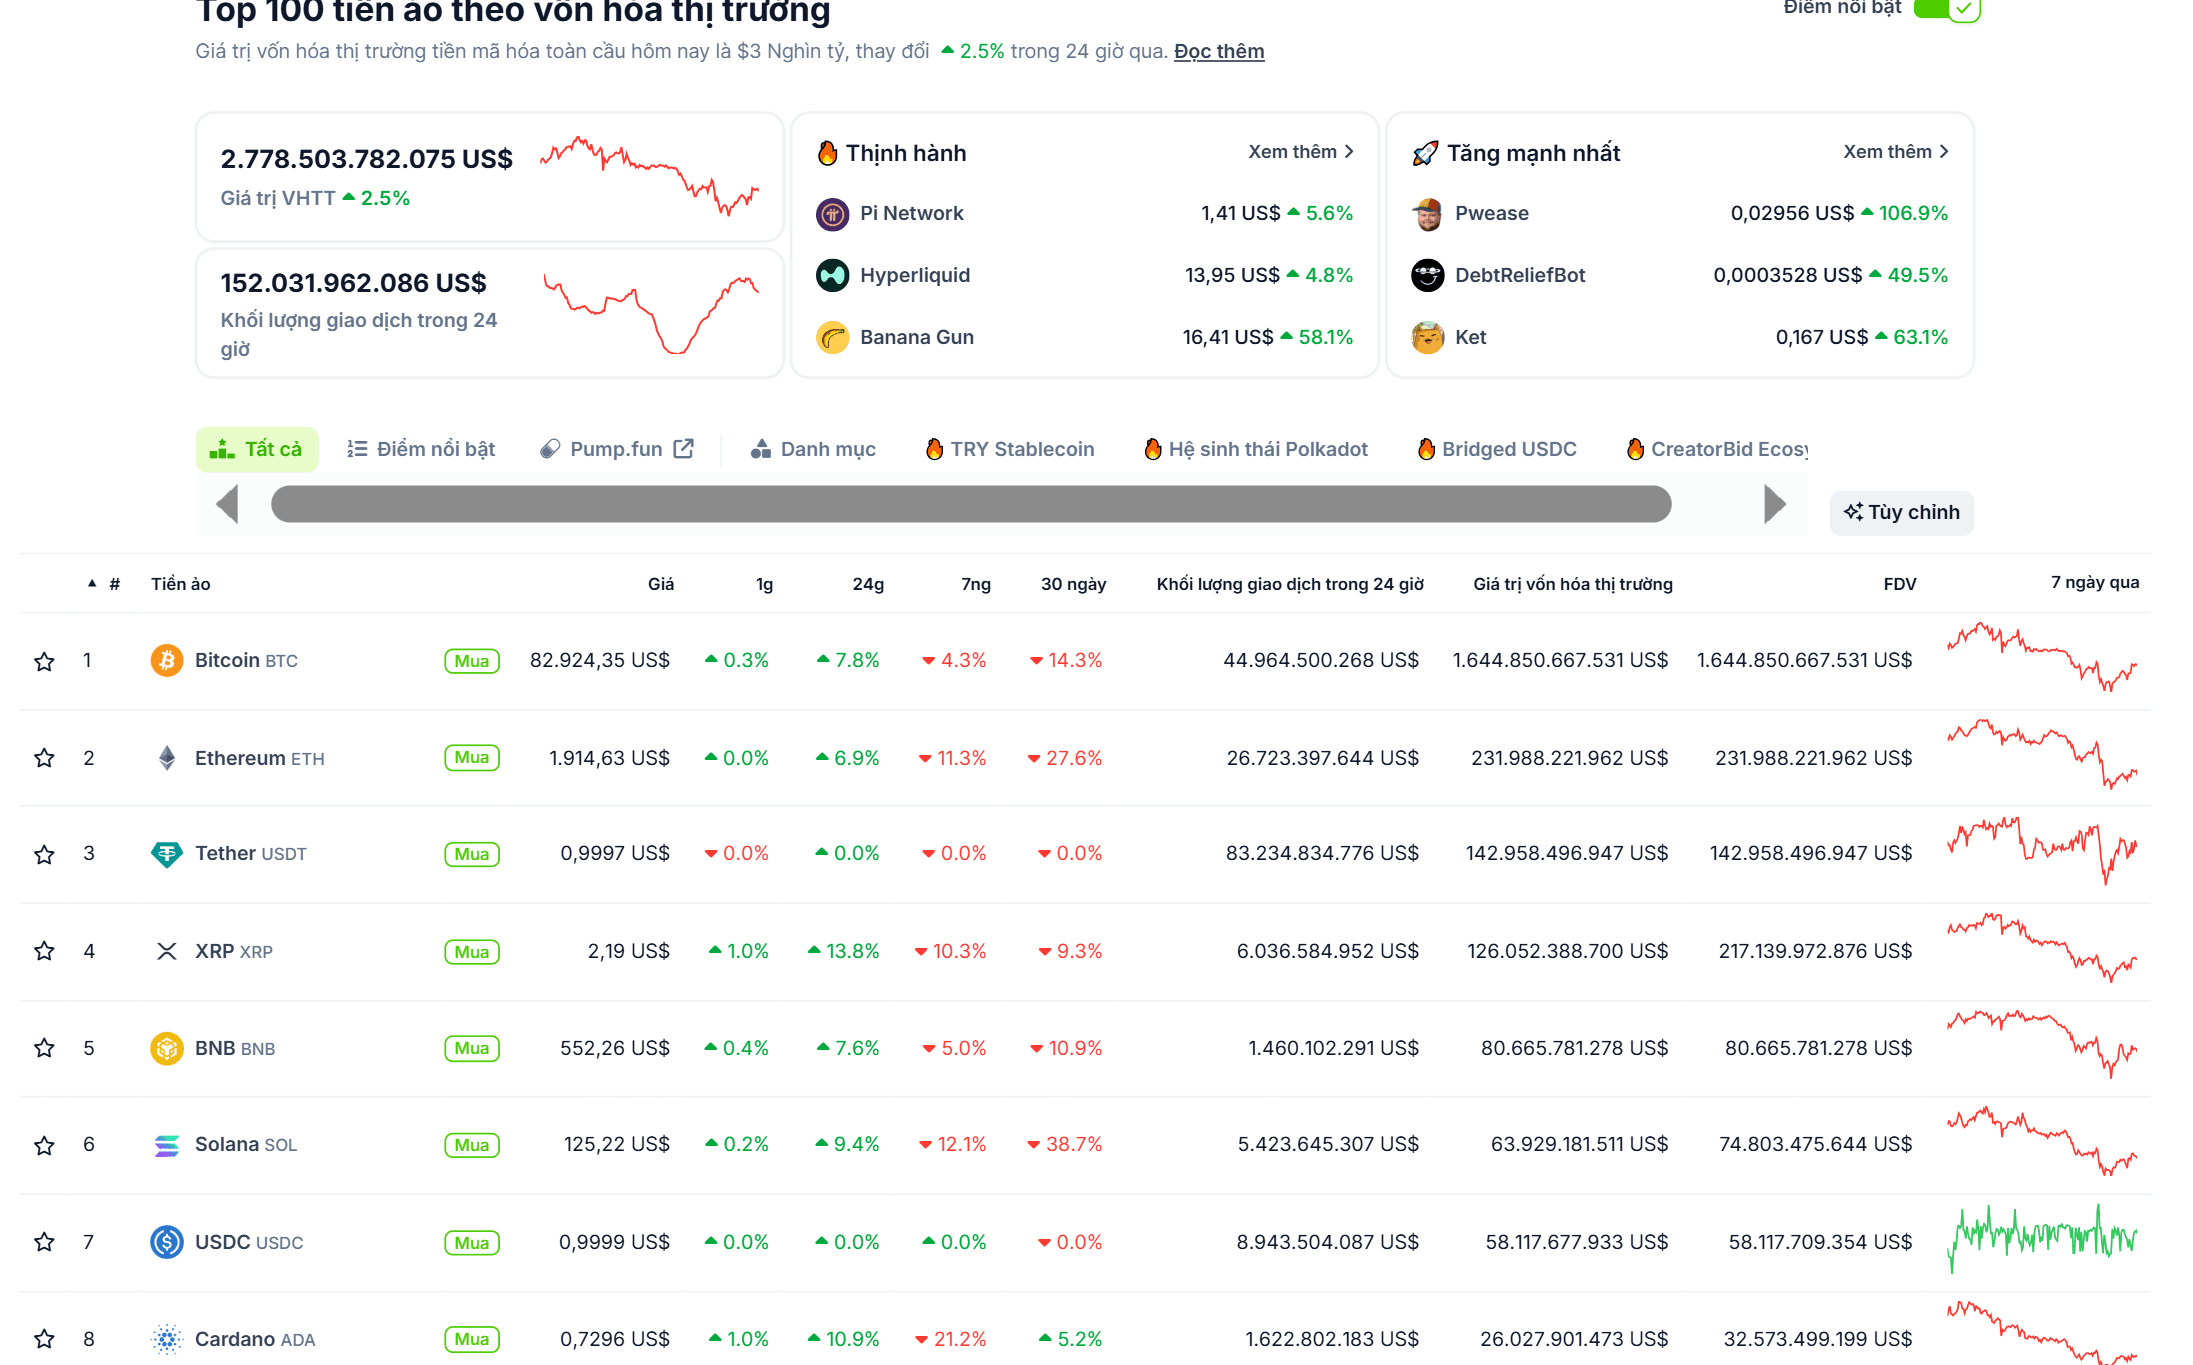Click the Solana logo icon
This screenshot has width=2193, height=1365.
[166, 1145]
